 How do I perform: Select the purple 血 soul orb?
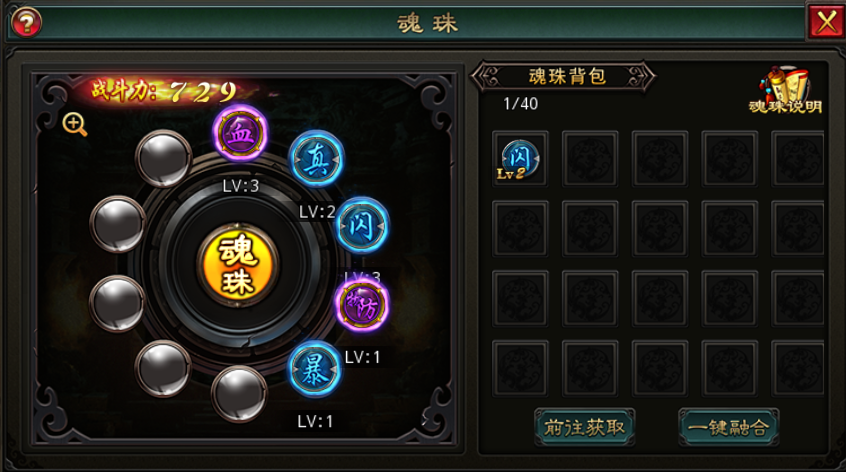pos(240,133)
